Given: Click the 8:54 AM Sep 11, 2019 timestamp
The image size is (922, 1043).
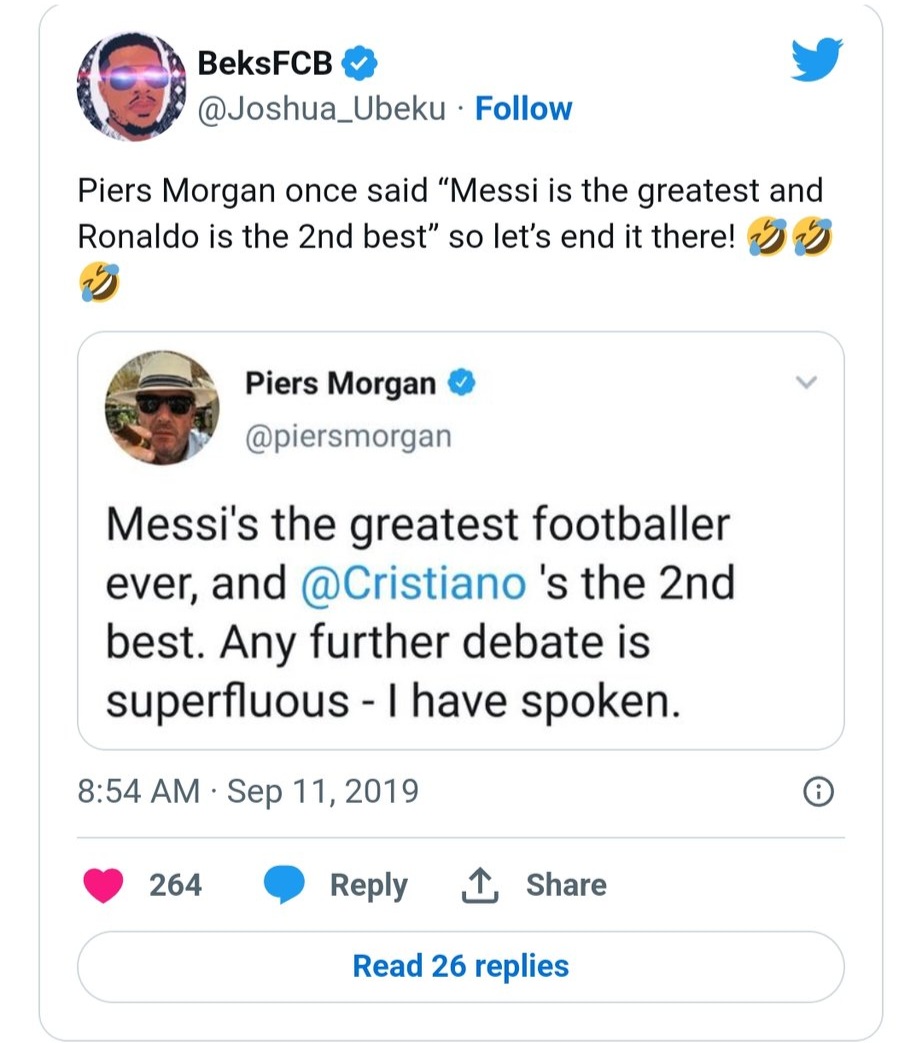Looking at the screenshot, I should 247,792.
